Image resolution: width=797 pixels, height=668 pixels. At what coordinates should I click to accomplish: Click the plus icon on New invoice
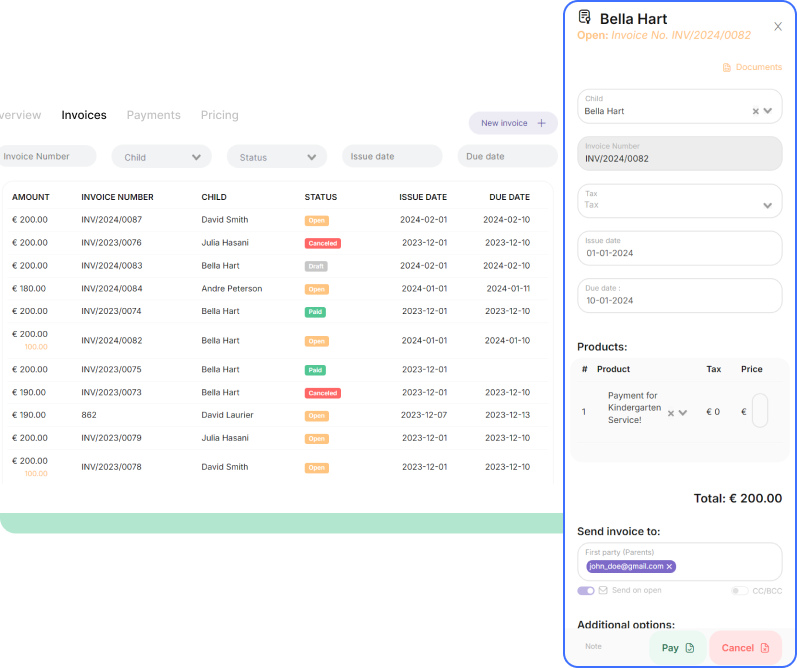(x=541, y=123)
